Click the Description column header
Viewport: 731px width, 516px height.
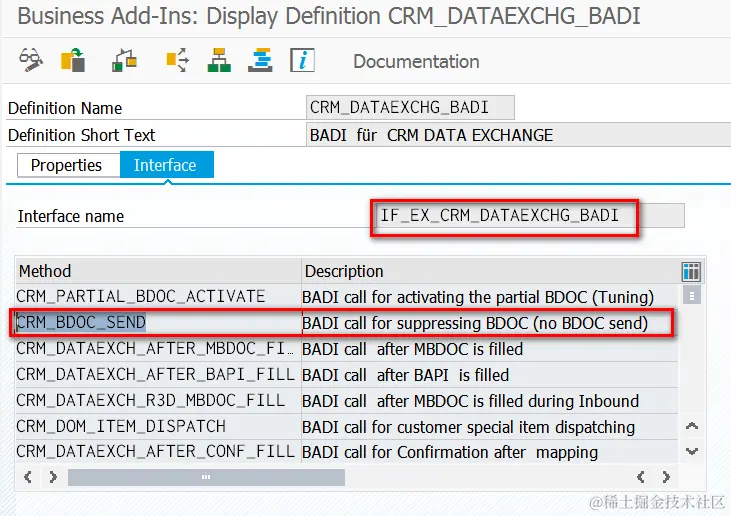coord(490,271)
